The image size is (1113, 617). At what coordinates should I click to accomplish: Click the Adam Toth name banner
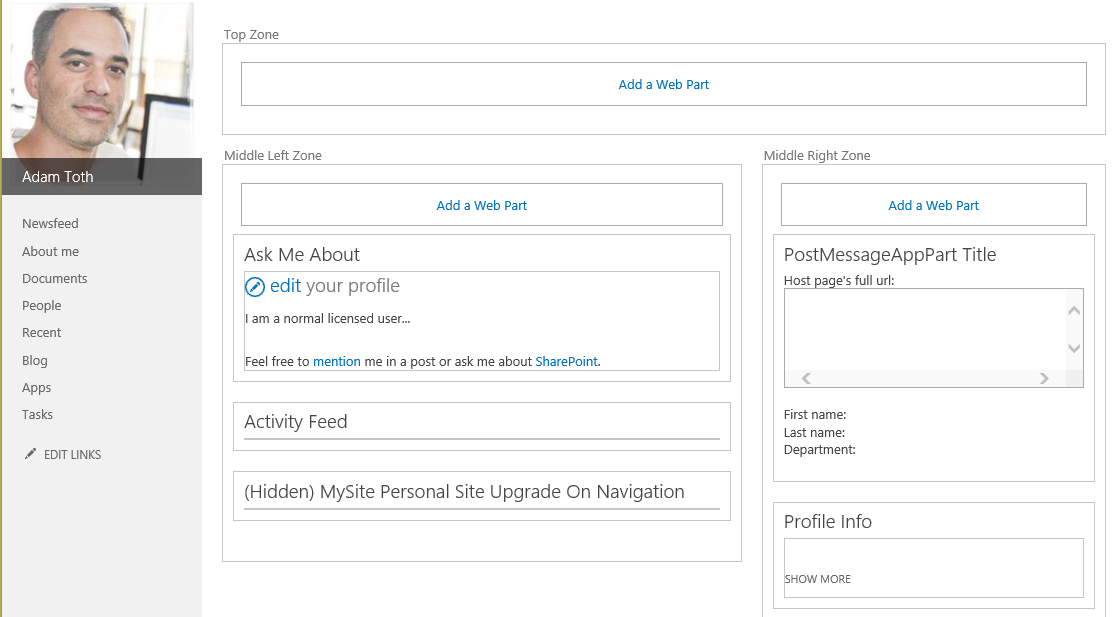pyautogui.click(x=102, y=176)
